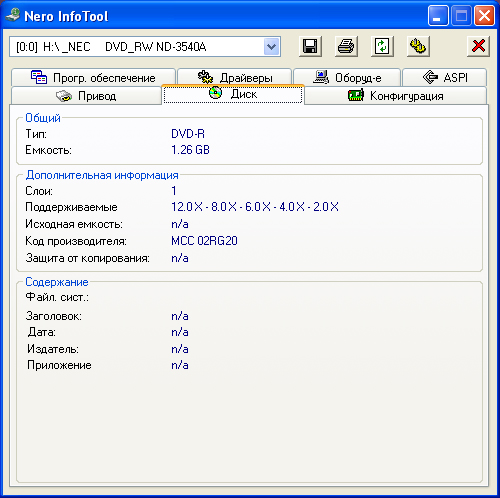
Task: Click the Защита от копирования label
Action: pyautogui.click(x=88, y=258)
